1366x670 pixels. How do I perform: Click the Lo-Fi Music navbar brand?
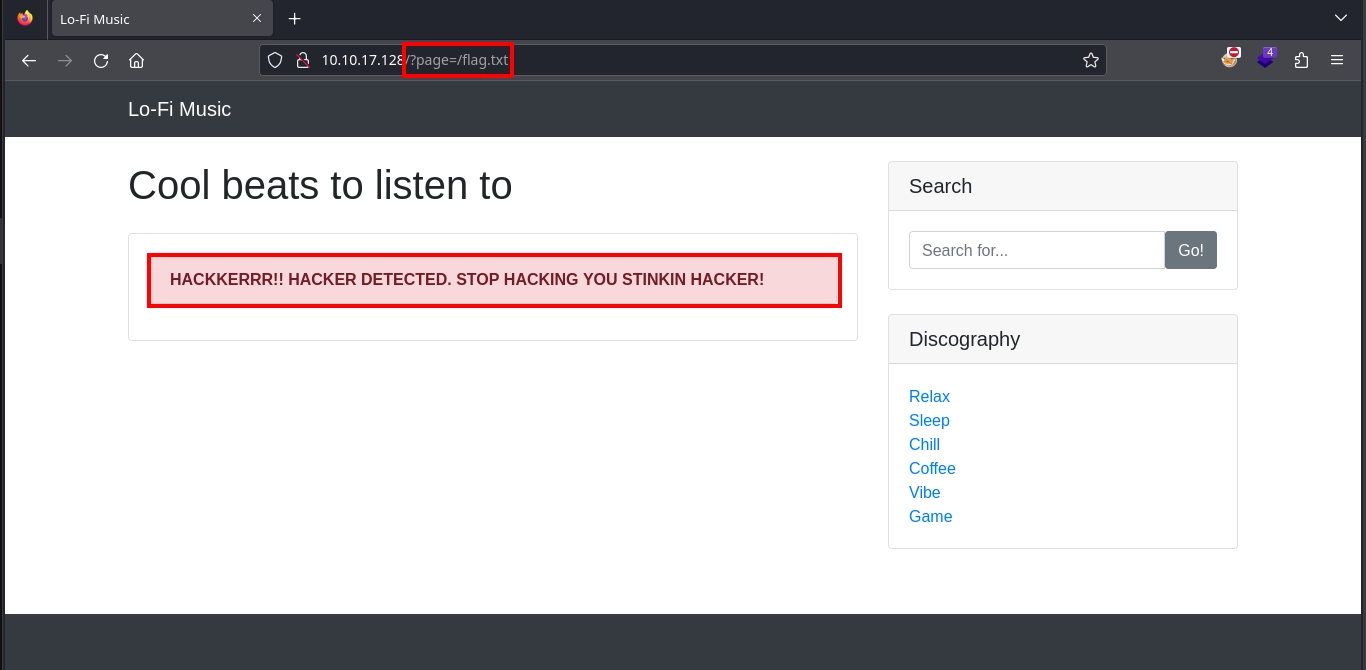point(179,109)
